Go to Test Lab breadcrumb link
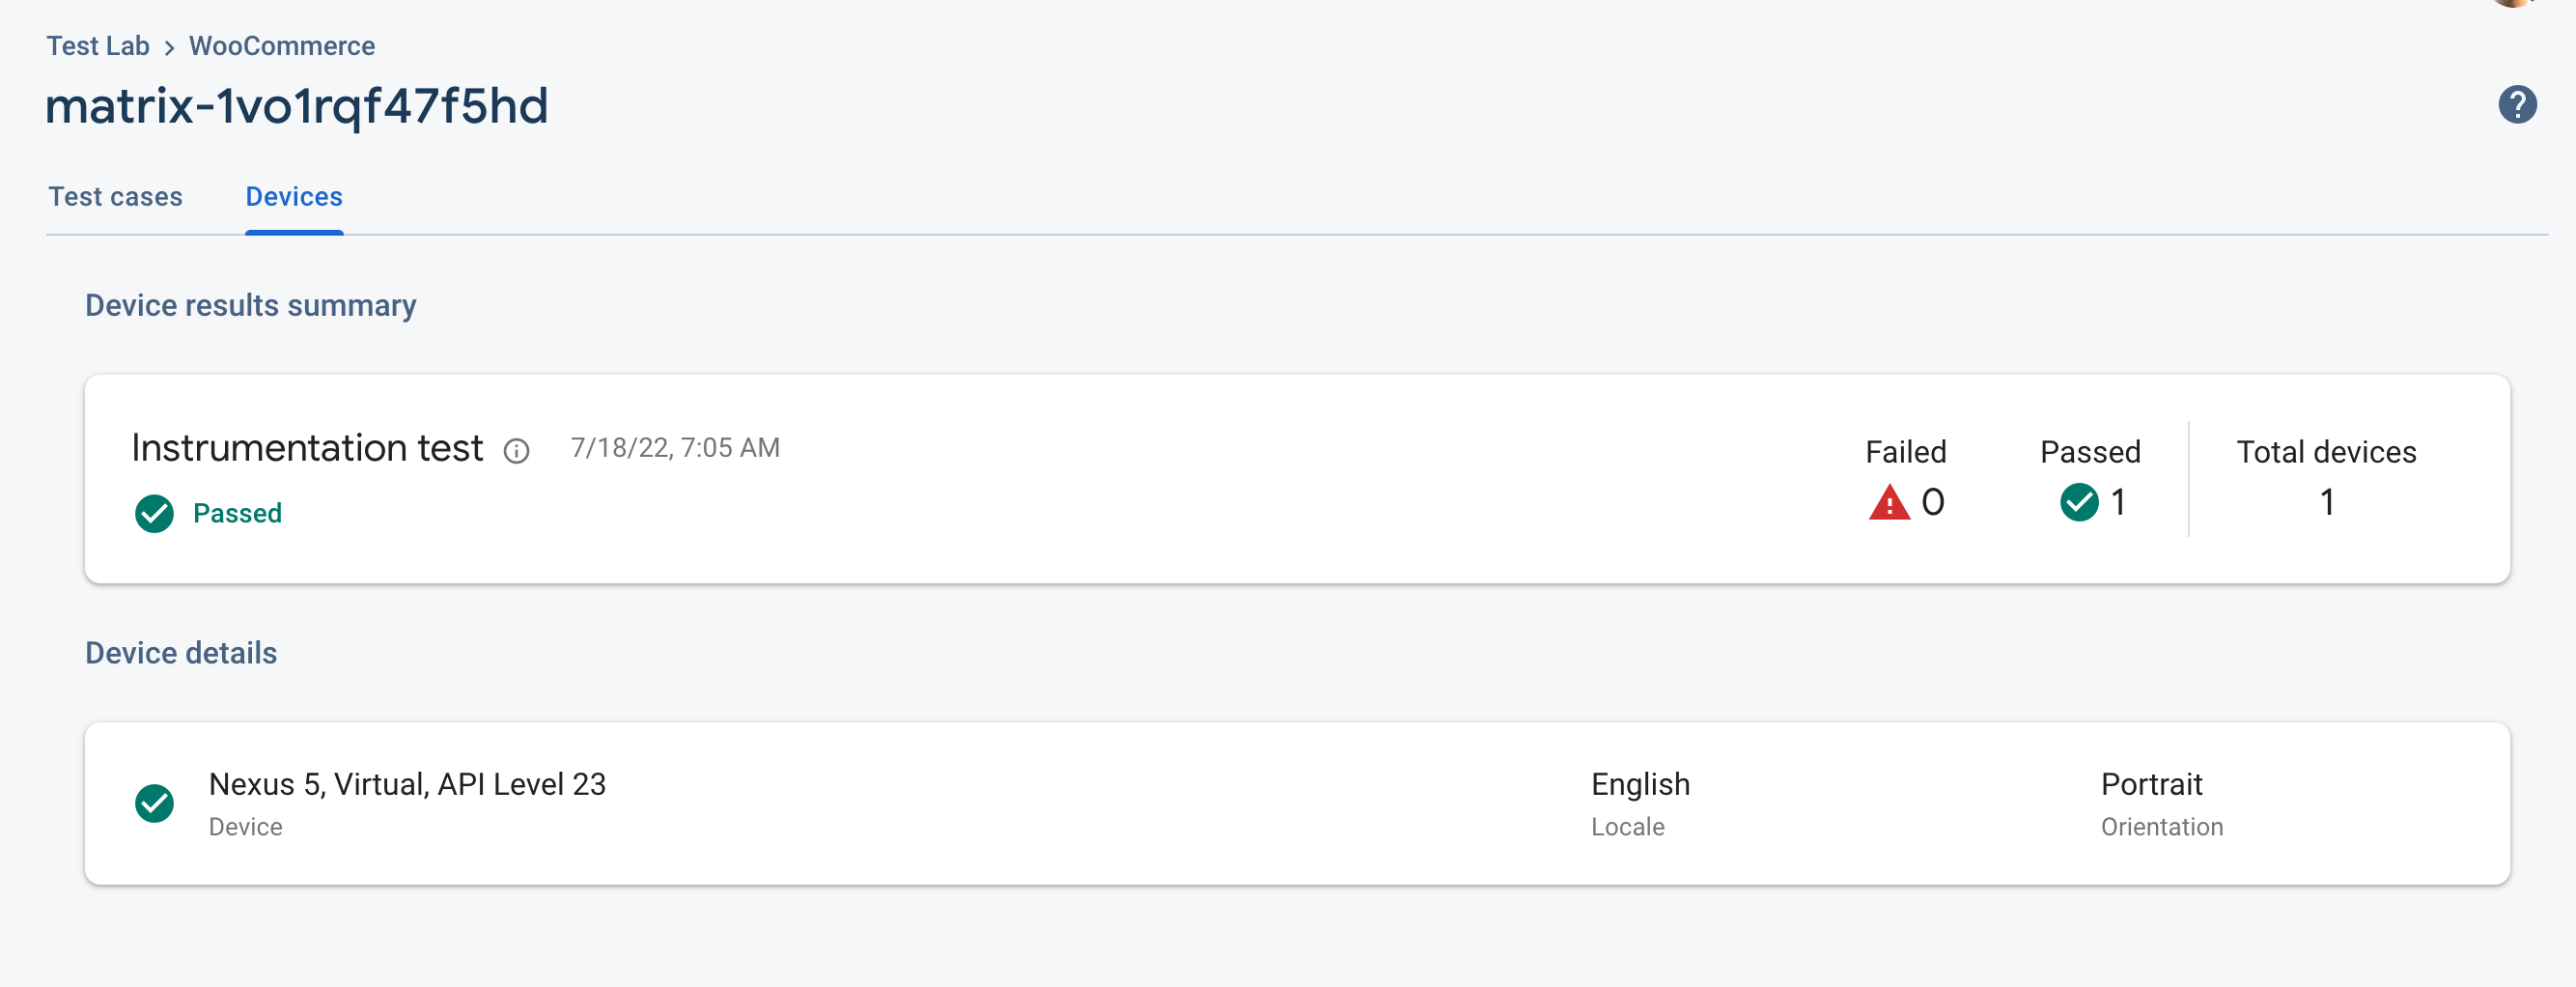This screenshot has height=987, width=2576. pos(98,46)
